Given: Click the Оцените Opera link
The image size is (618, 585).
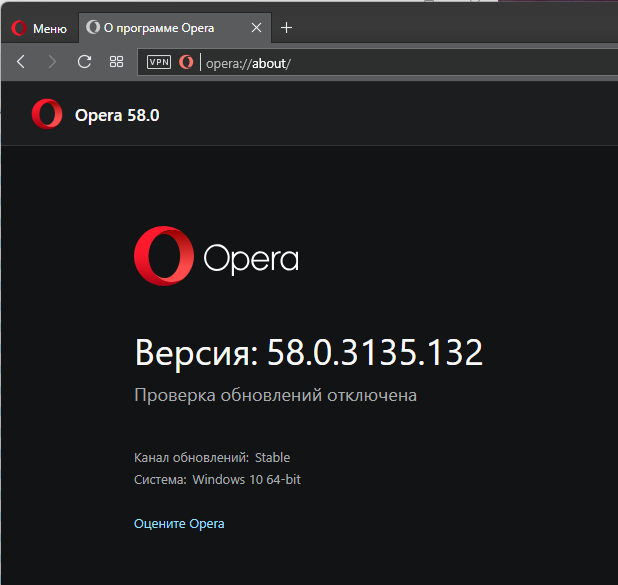Looking at the screenshot, I should pyautogui.click(x=179, y=524).
